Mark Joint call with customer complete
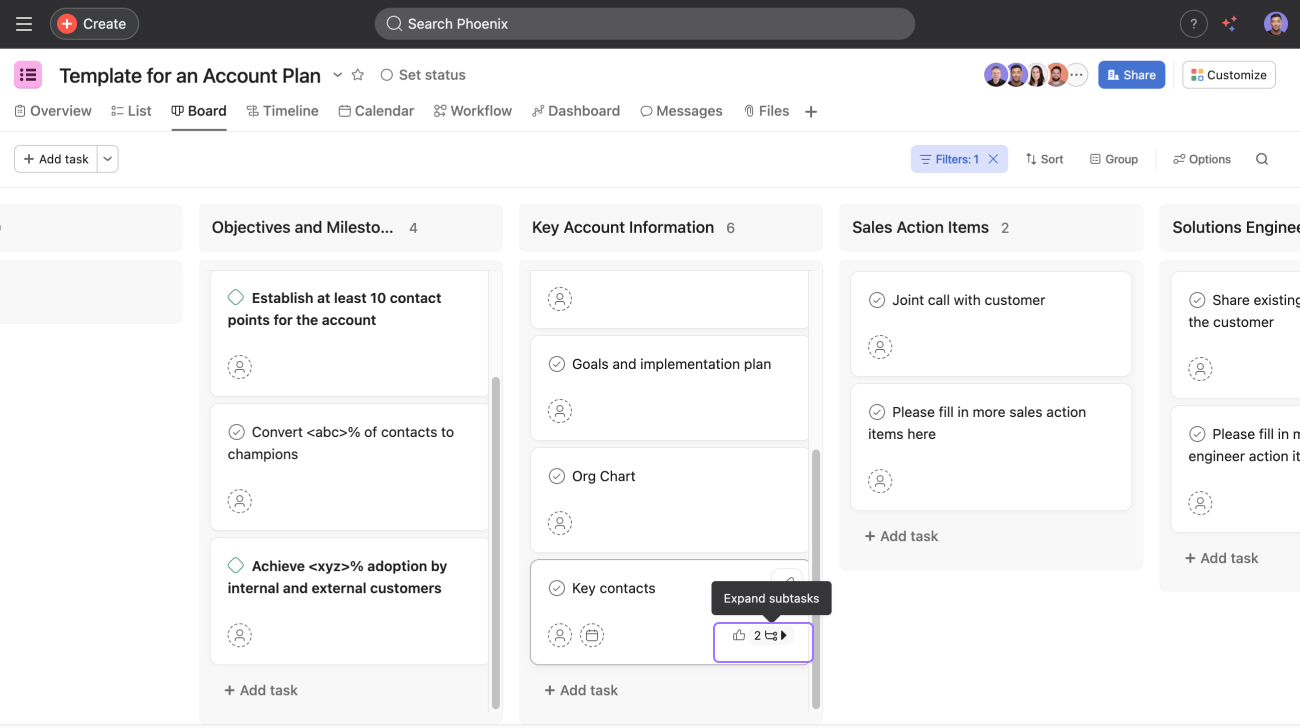The height and width of the screenshot is (728, 1300). click(x=877, y=300)
